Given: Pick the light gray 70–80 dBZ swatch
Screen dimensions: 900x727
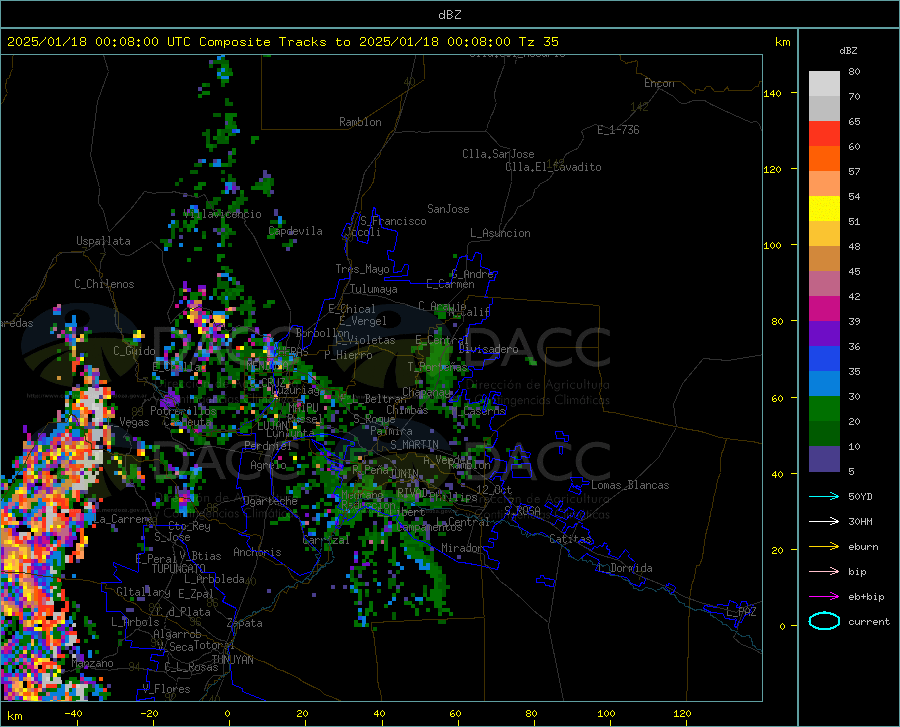Looking at the screenshot, I should point(824,84).
